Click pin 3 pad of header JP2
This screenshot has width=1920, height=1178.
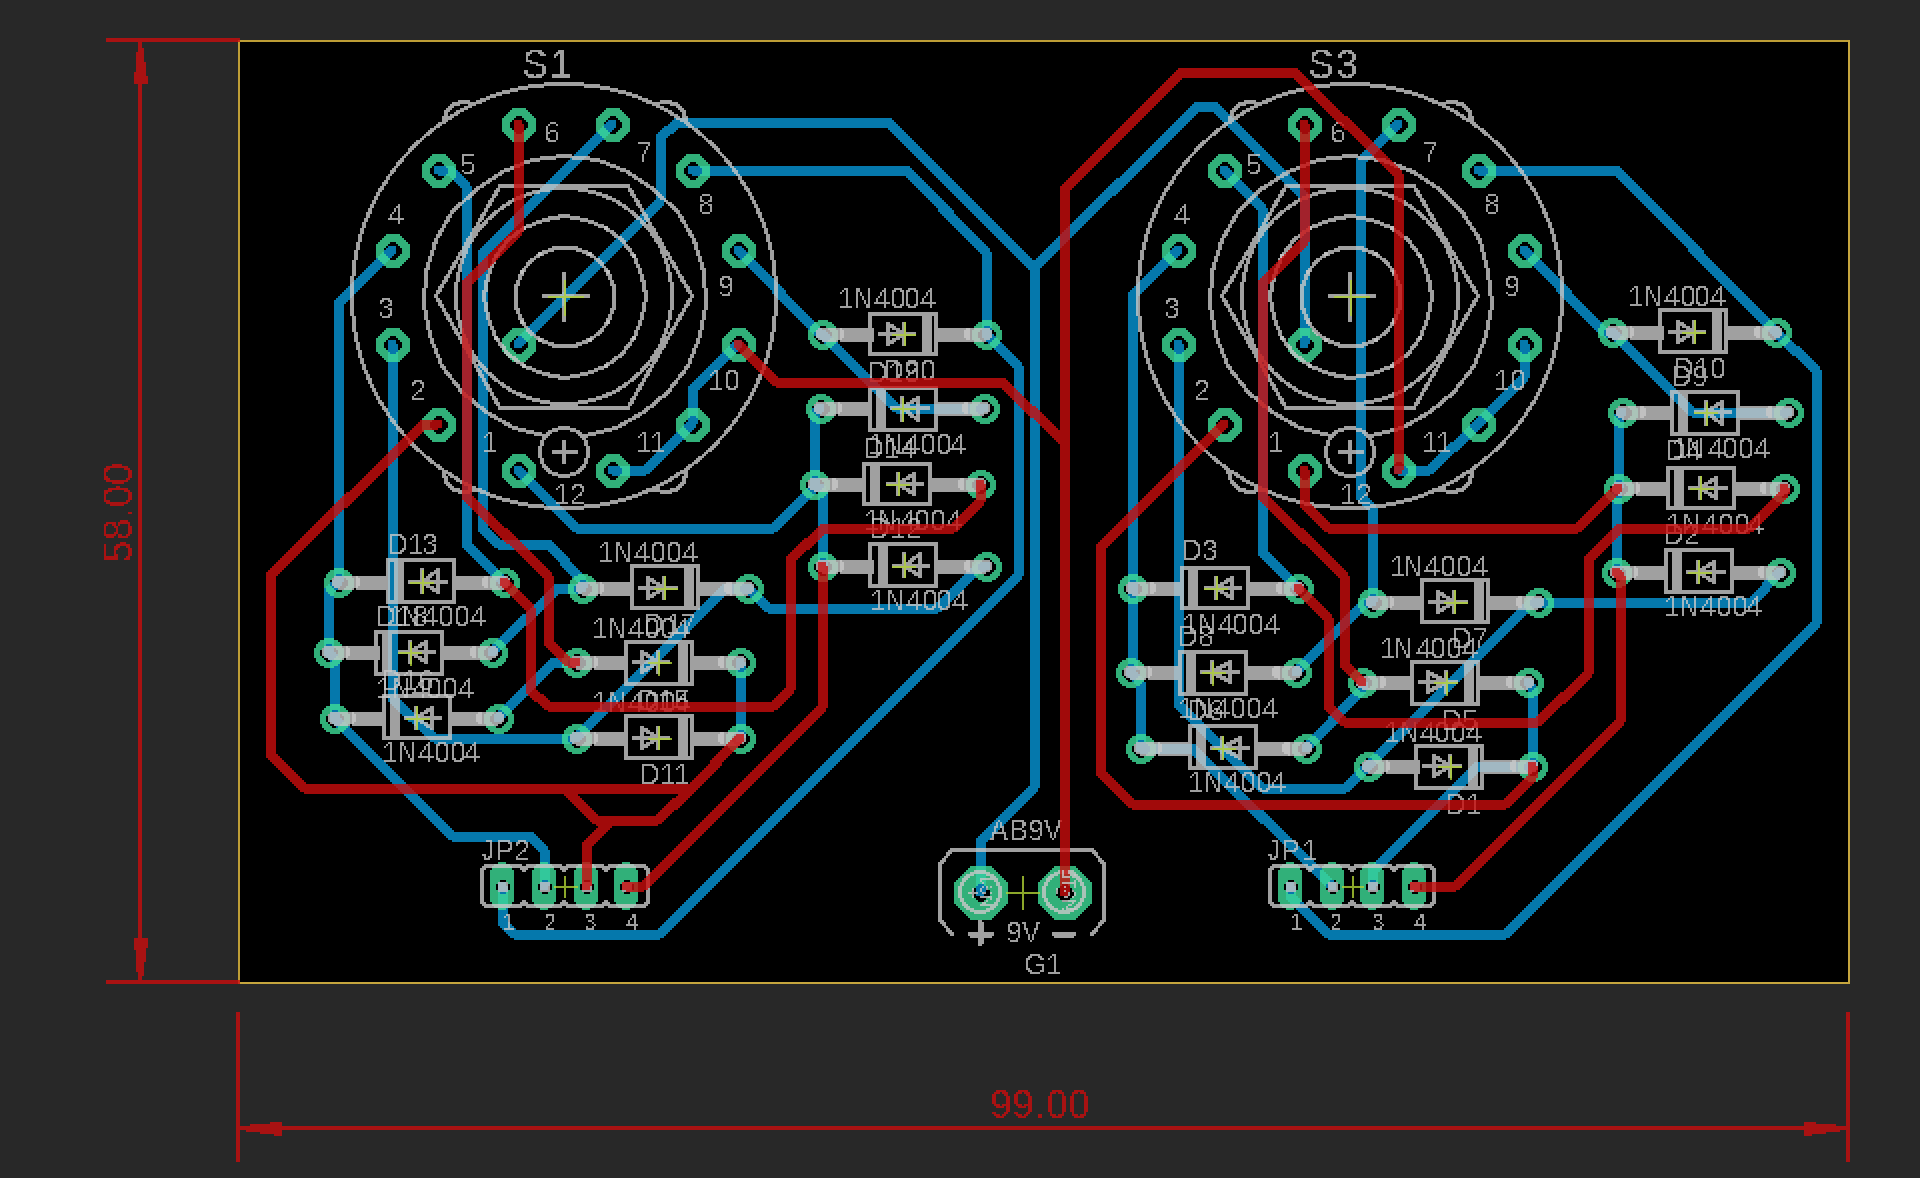pos(586,886)
